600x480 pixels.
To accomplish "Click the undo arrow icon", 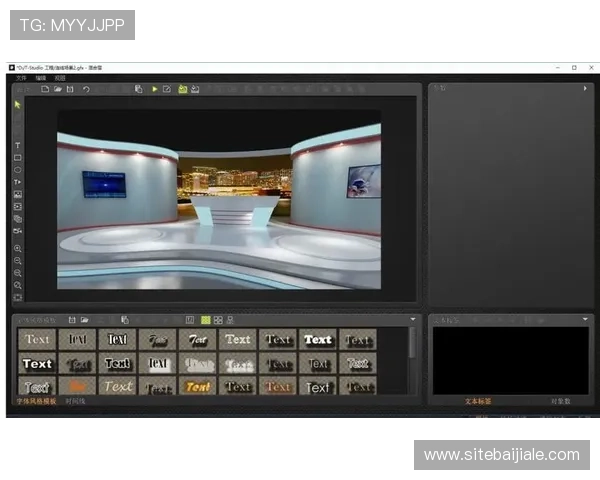I will click(x=86, y=89).
